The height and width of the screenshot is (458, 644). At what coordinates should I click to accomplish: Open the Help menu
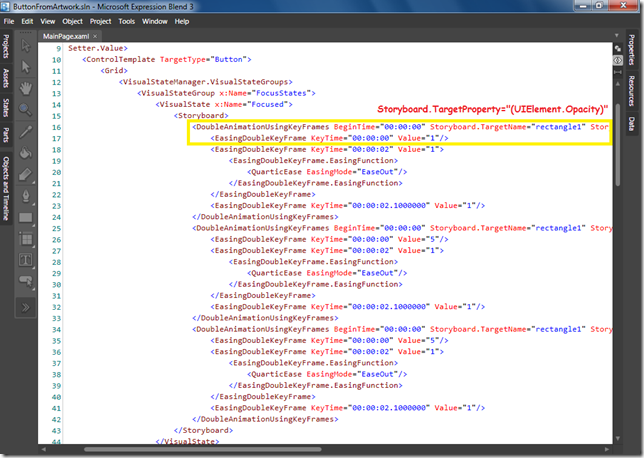[x=182, y=21]
